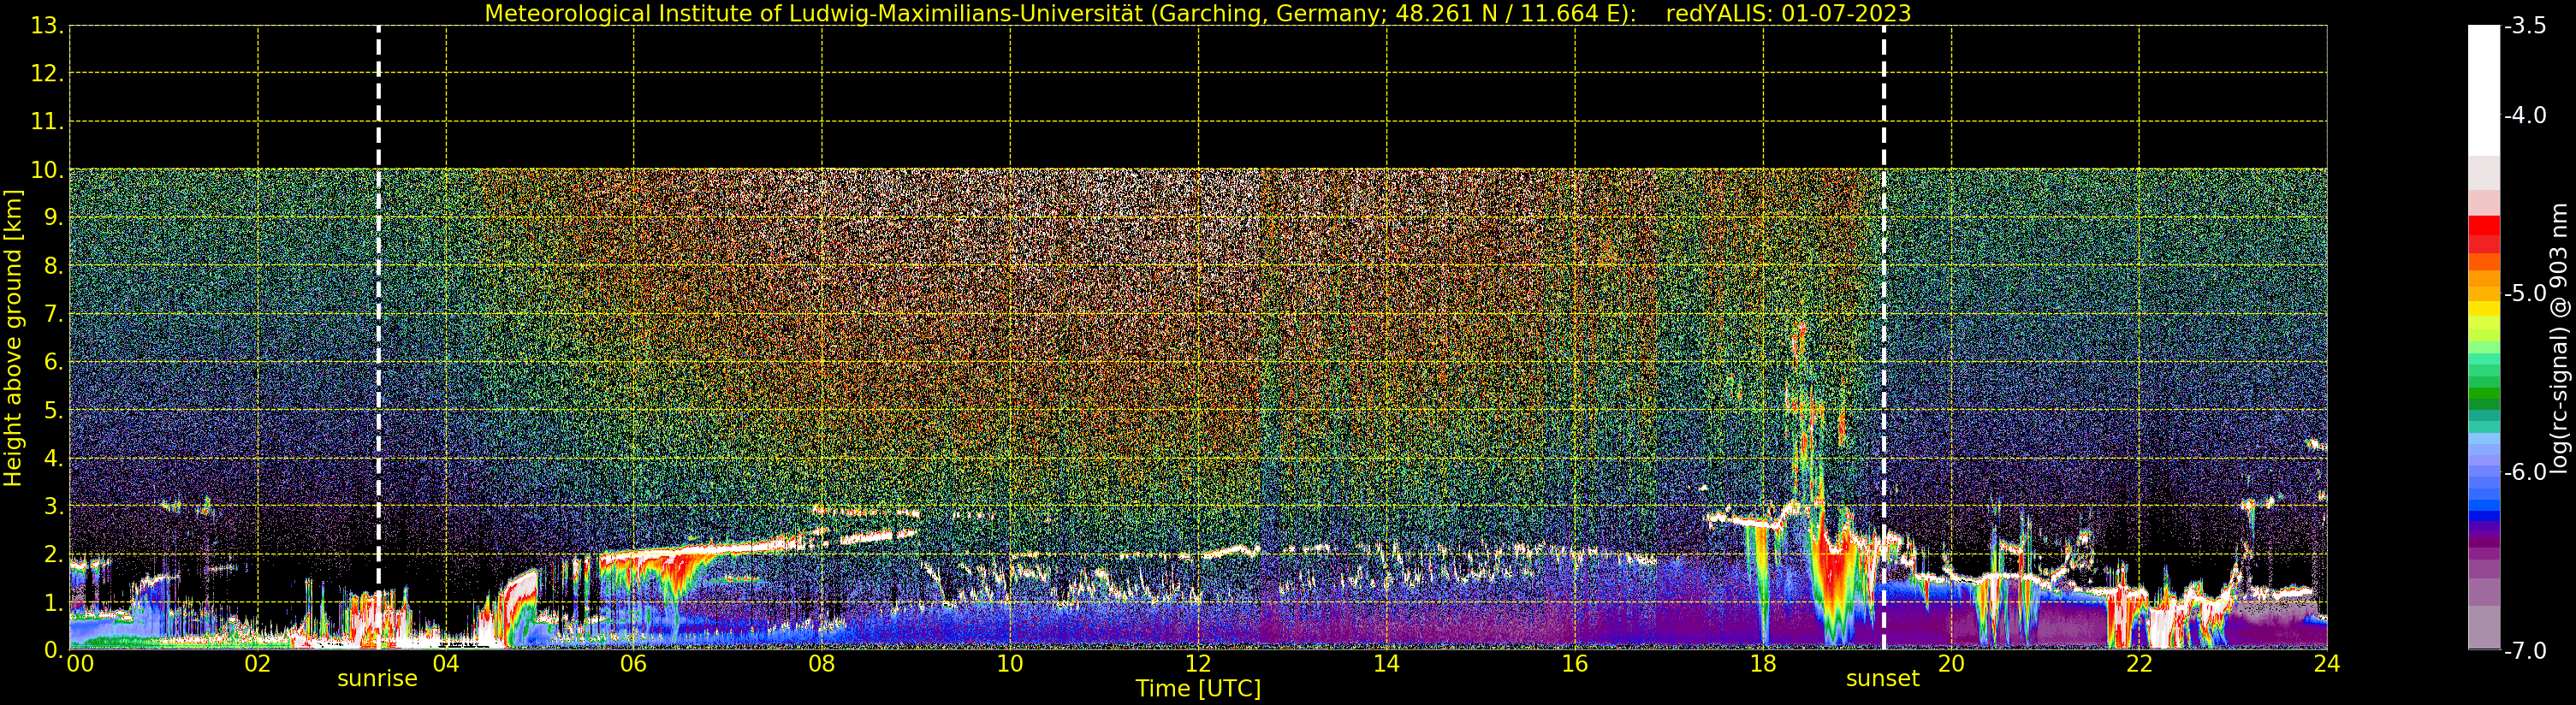Click the time-axis tick label '02'

257,664
